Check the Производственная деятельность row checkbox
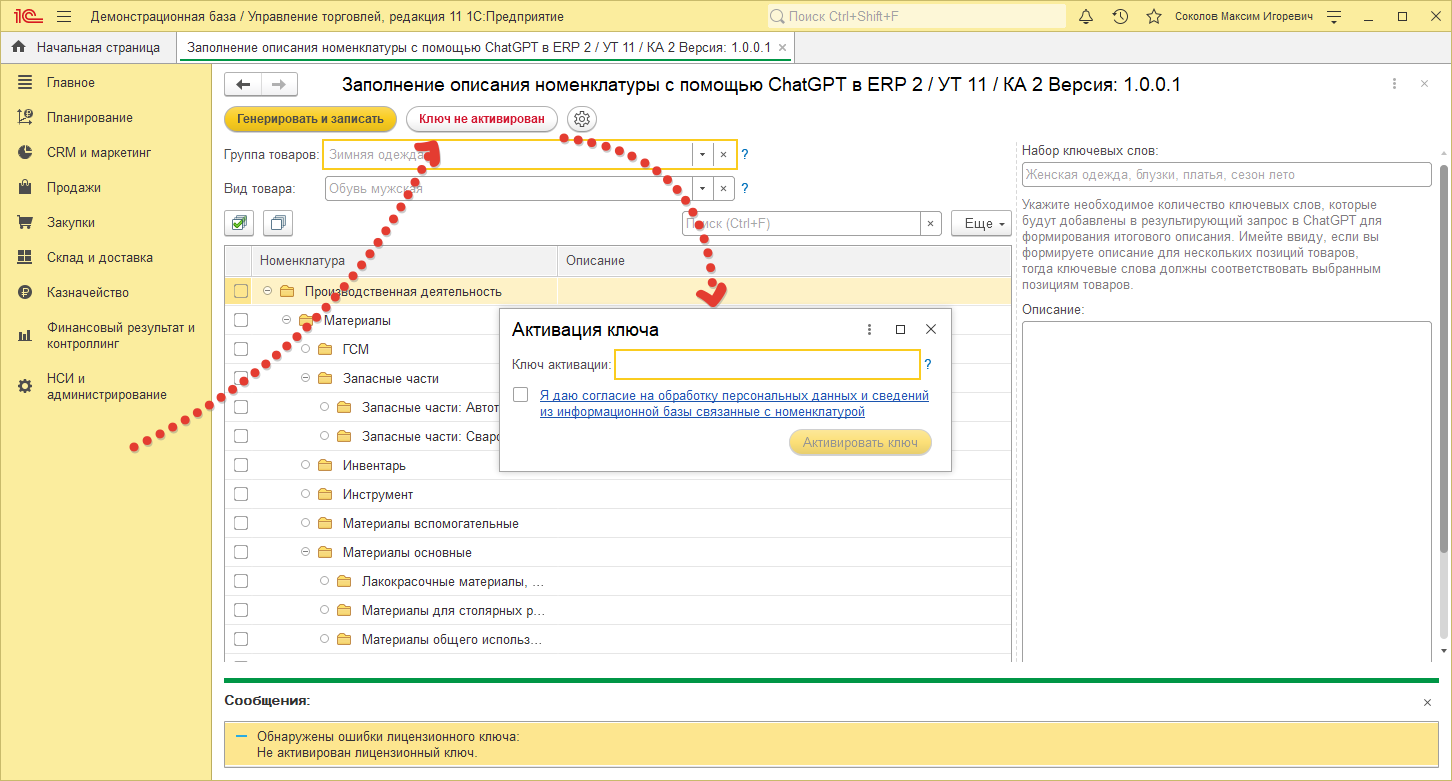The height and width of the screenshot is (781, 1452). 240,291
